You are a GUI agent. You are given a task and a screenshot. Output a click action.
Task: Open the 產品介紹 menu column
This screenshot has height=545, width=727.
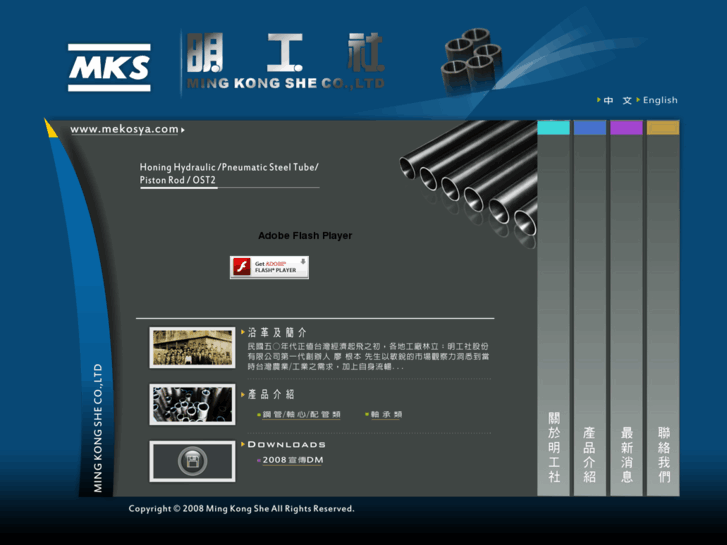[x=590, y=308]
